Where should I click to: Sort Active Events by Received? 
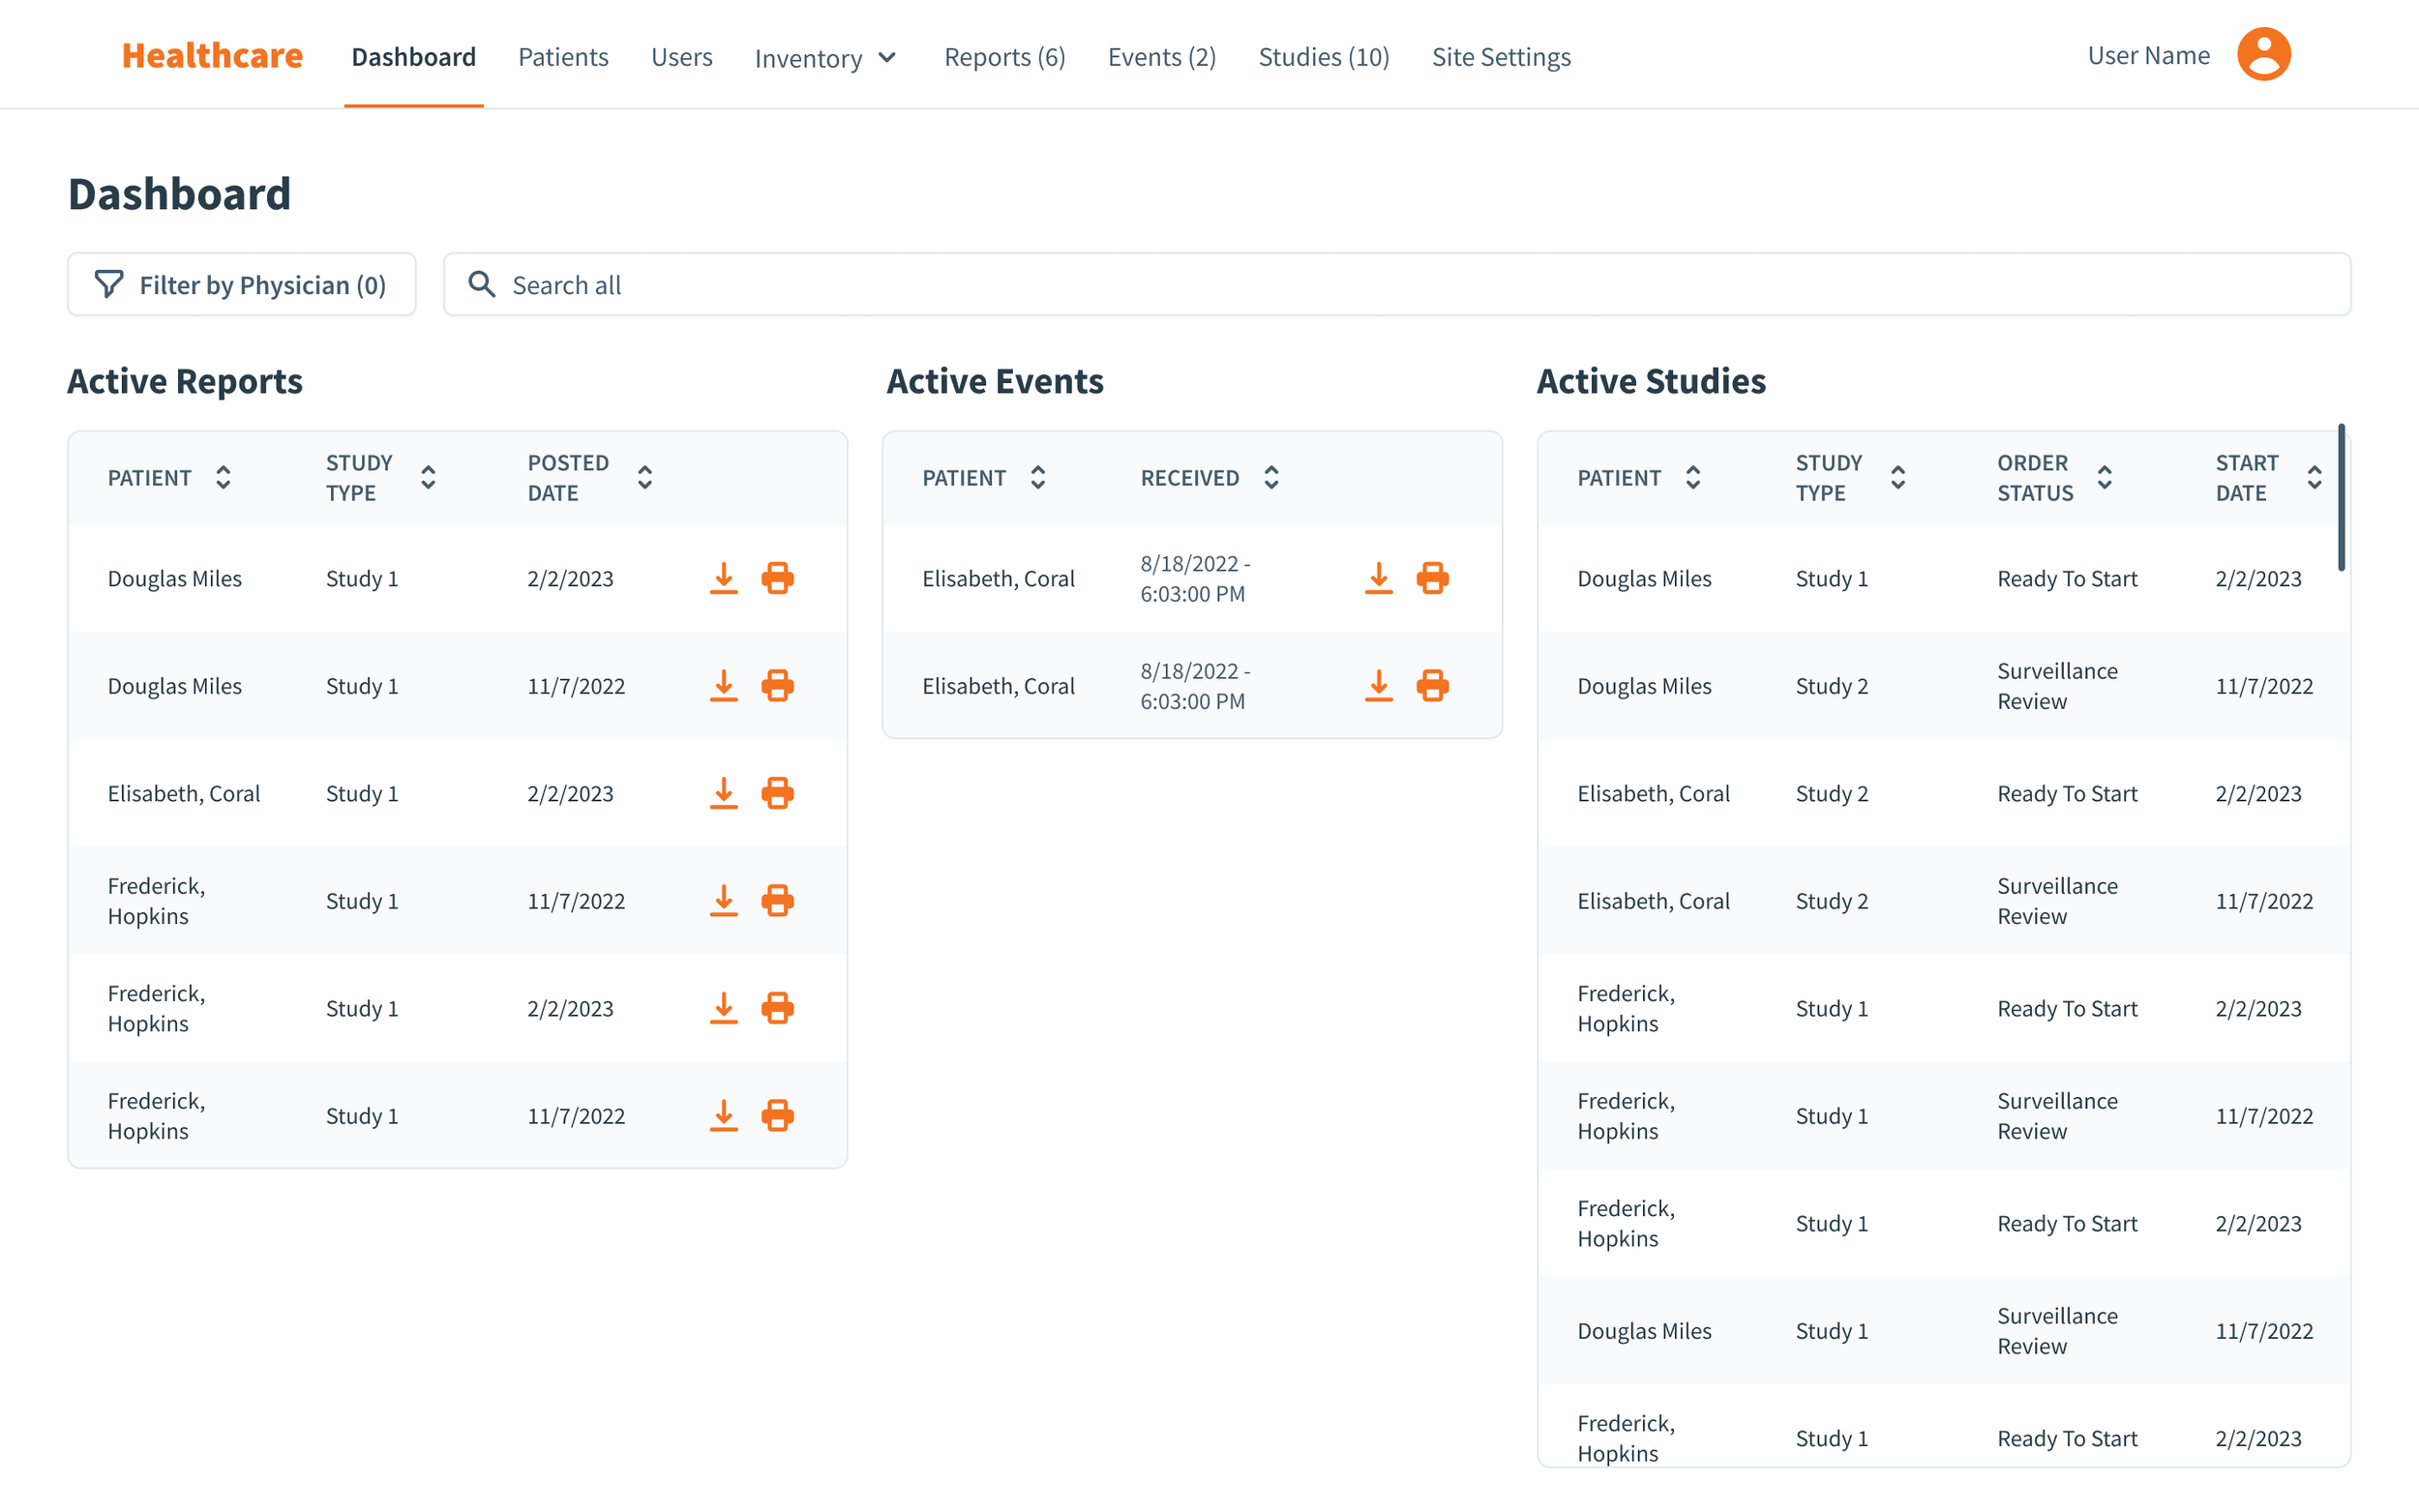pyautogui.click(x=1271, y=478)
